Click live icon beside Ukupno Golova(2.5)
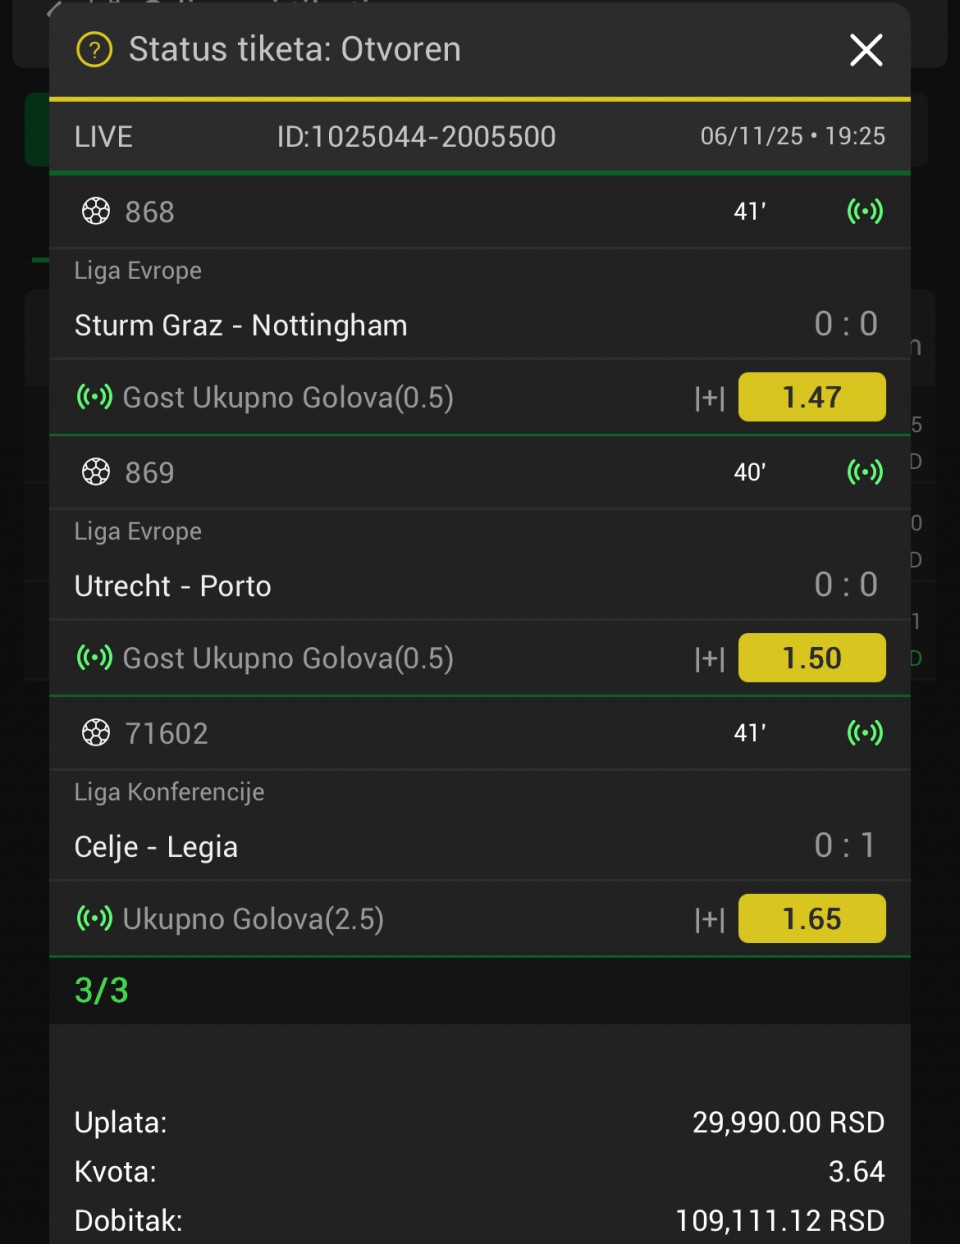 (95, 918)
